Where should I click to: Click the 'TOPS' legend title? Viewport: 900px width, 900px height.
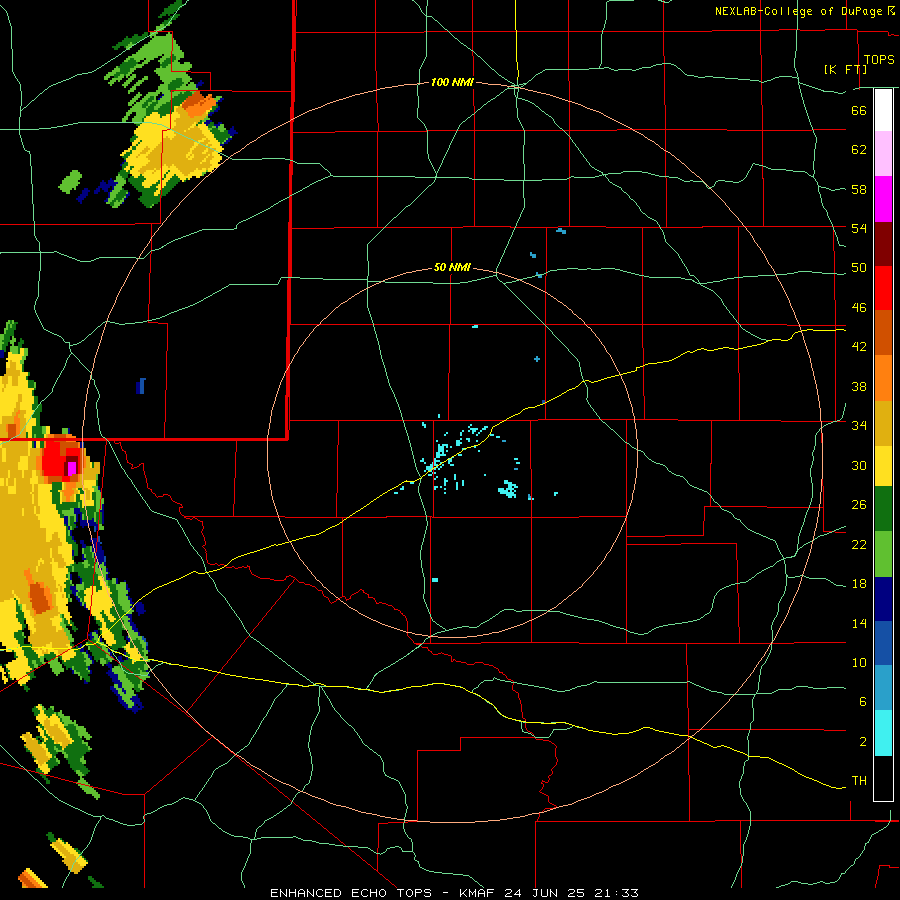click(879, 59)
